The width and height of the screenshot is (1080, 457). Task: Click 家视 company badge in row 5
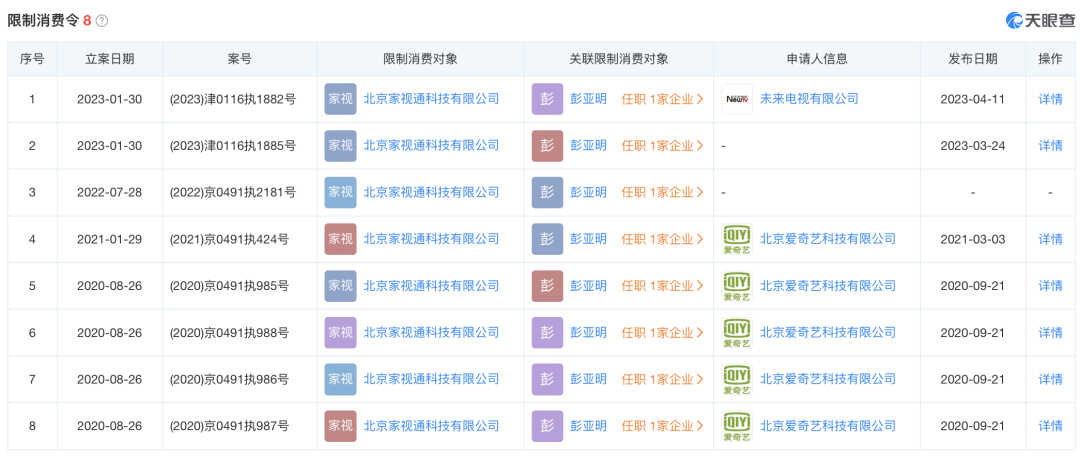point(340,285)
